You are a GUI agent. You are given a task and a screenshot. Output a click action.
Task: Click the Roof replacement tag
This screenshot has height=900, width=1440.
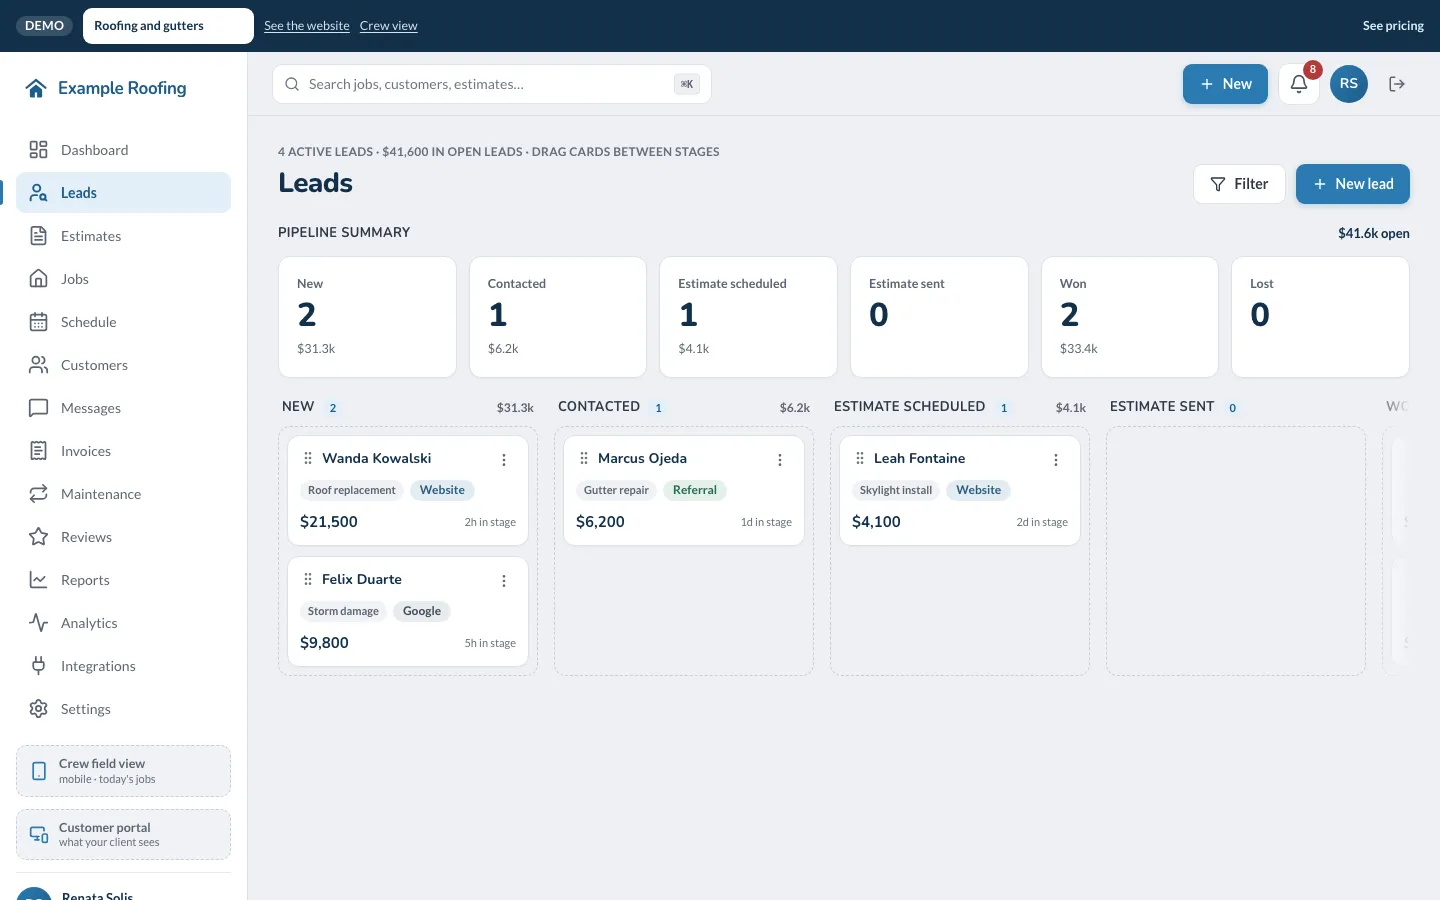(x=352, y=490)
